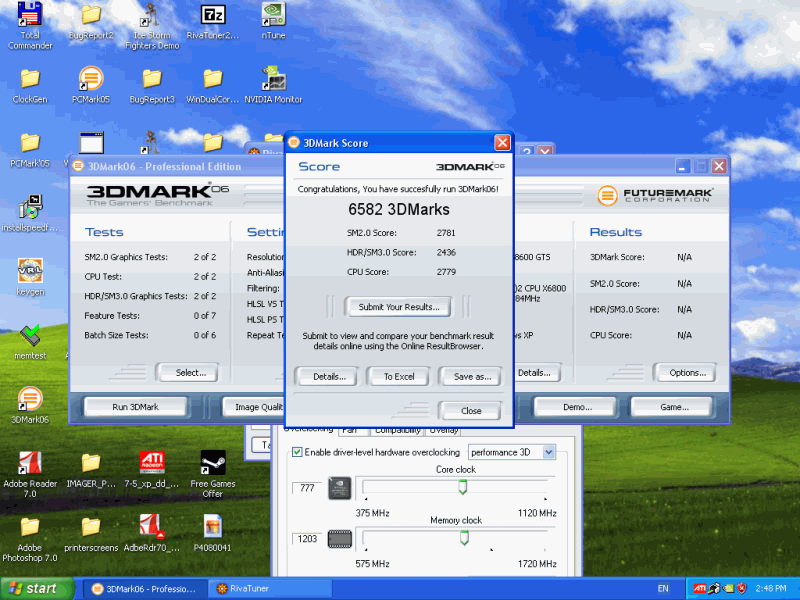Open the Windows start button
The width and height of the screenshot is (800, 600).
pos(37,588)
